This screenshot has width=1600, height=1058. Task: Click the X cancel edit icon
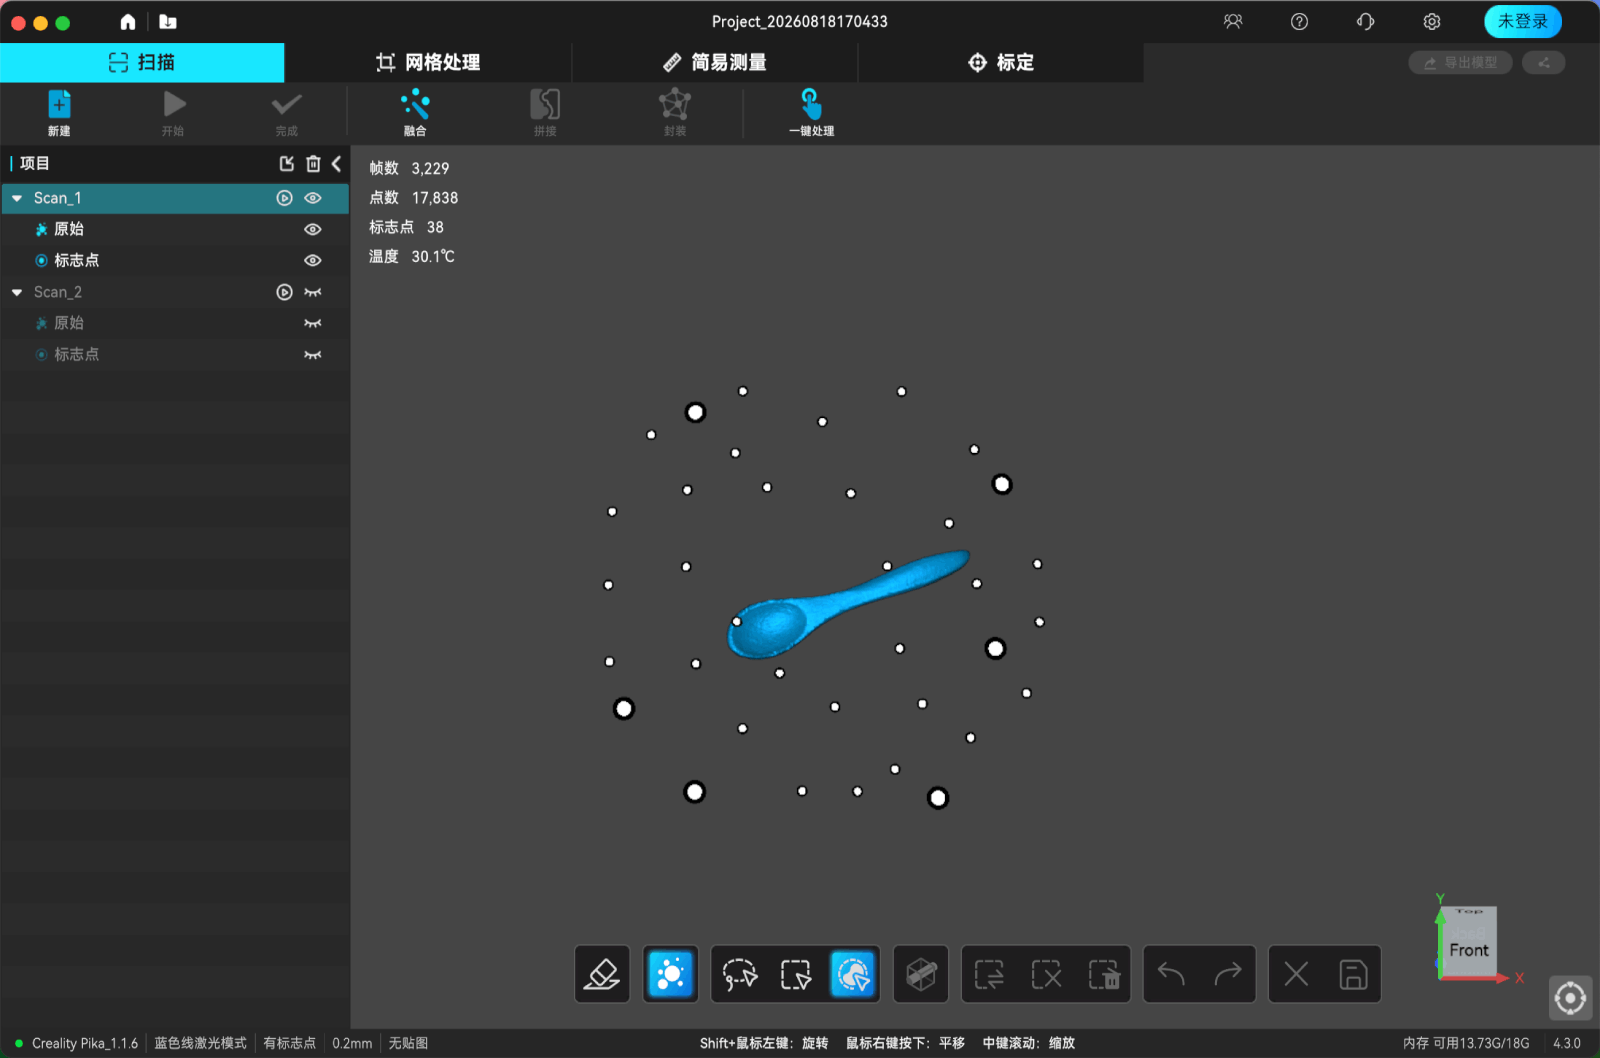[1296, 974]
